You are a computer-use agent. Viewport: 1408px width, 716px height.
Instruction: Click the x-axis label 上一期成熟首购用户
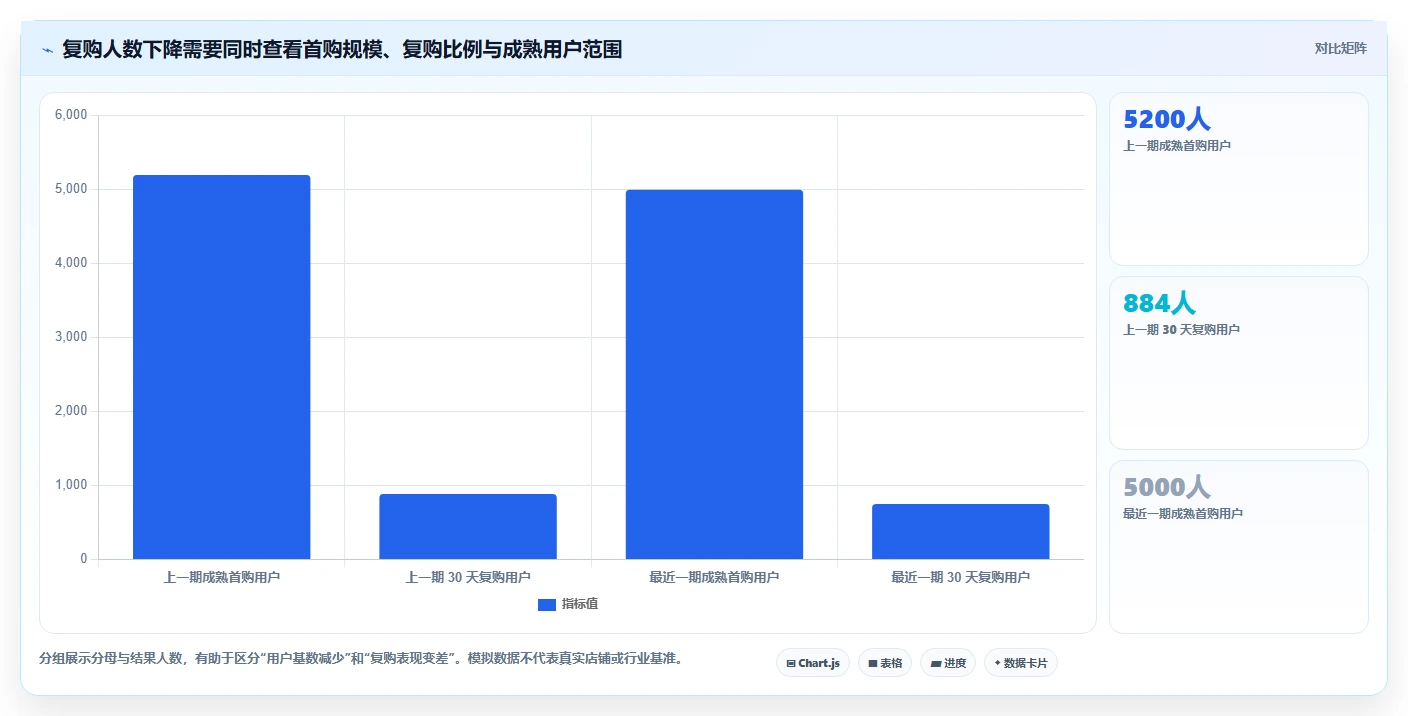(x=222, y=577)
